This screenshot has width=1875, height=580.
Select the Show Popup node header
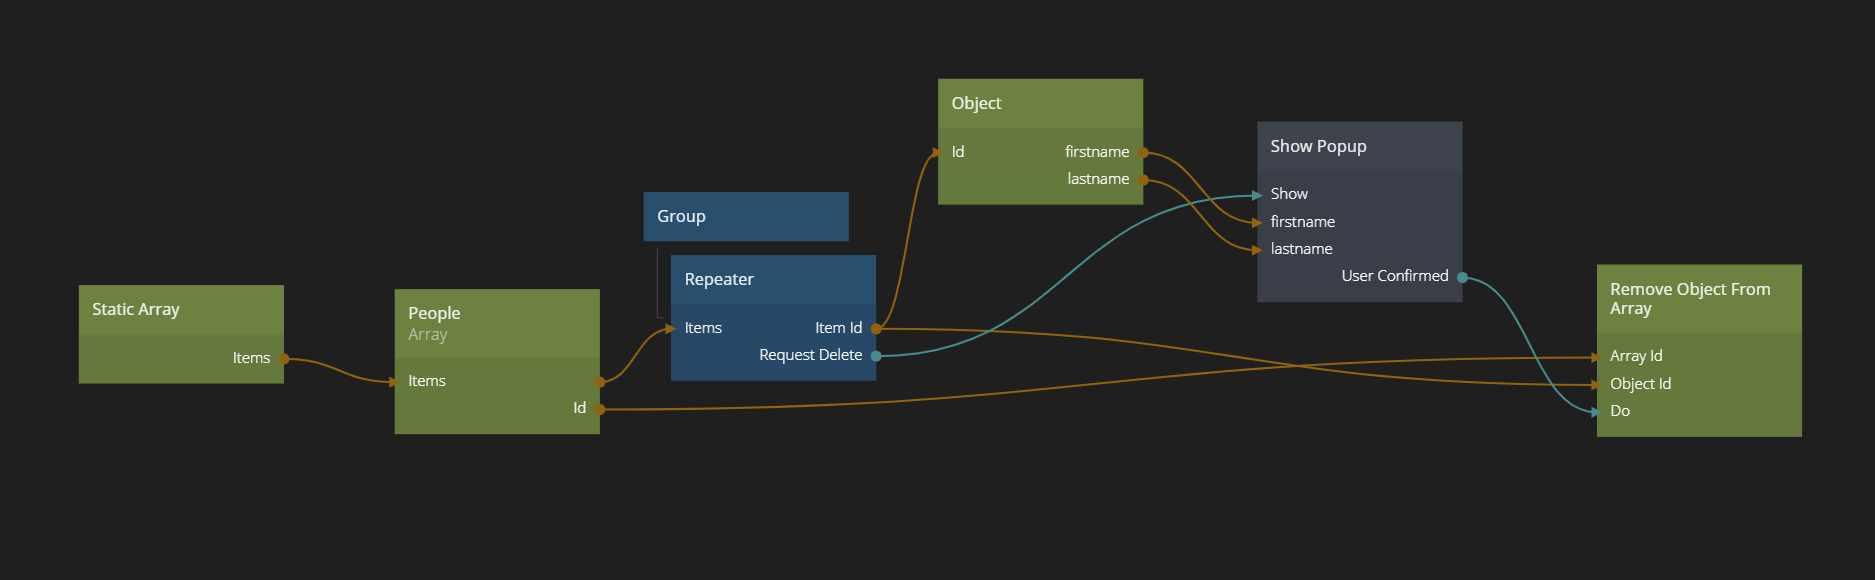pos(1359,147)
